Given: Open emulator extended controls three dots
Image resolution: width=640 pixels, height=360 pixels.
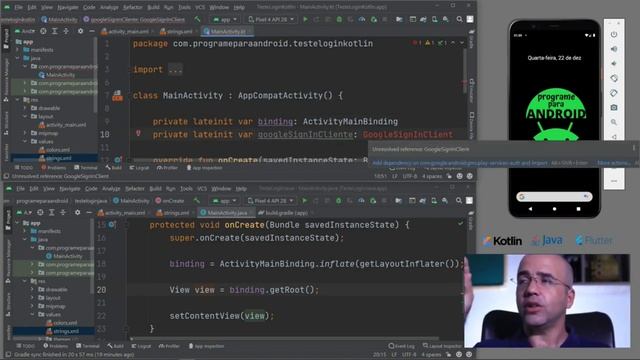Looking at the screenshot, I should click(614, 181).
